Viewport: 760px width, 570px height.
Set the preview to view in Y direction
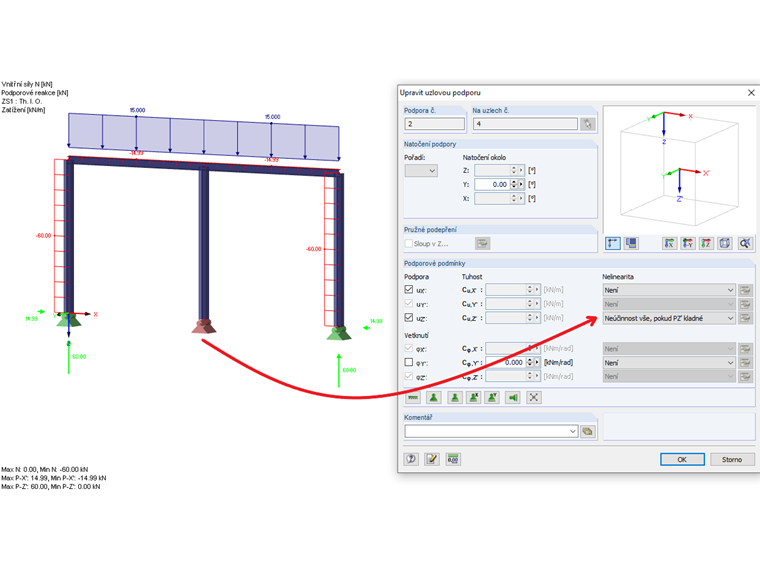tap(688, 243)
